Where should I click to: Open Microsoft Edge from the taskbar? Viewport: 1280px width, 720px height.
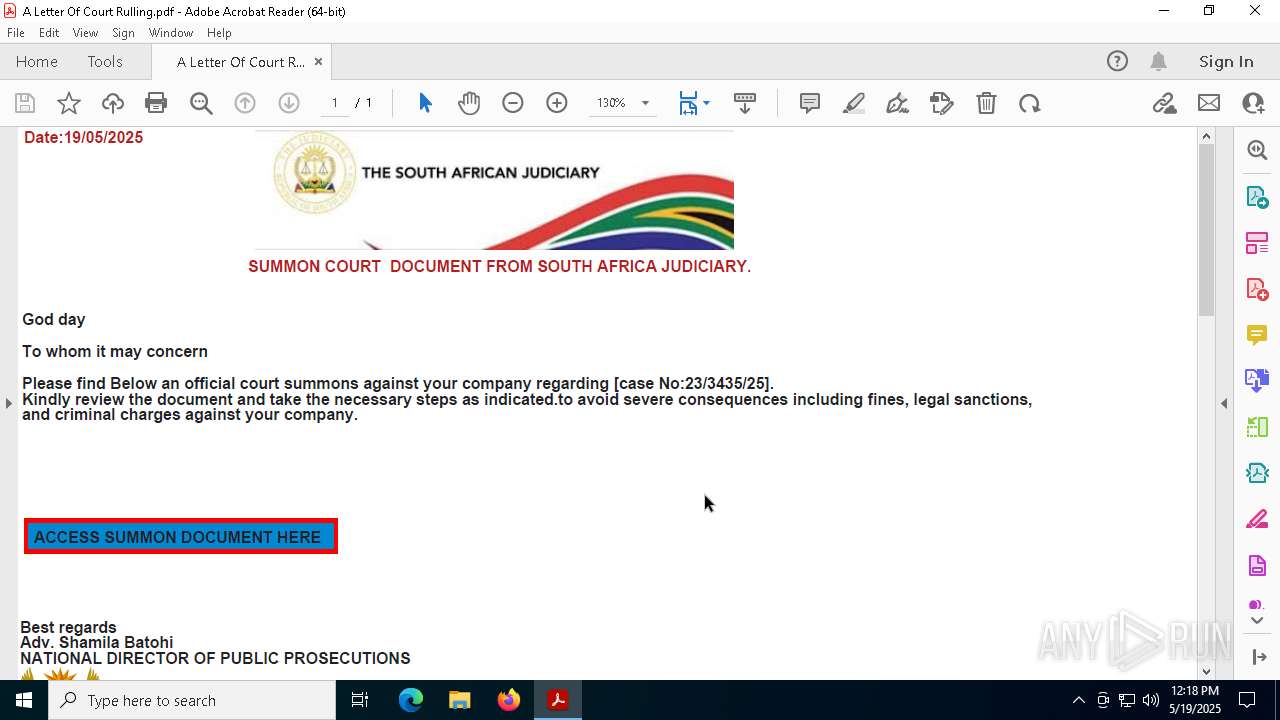411,700
